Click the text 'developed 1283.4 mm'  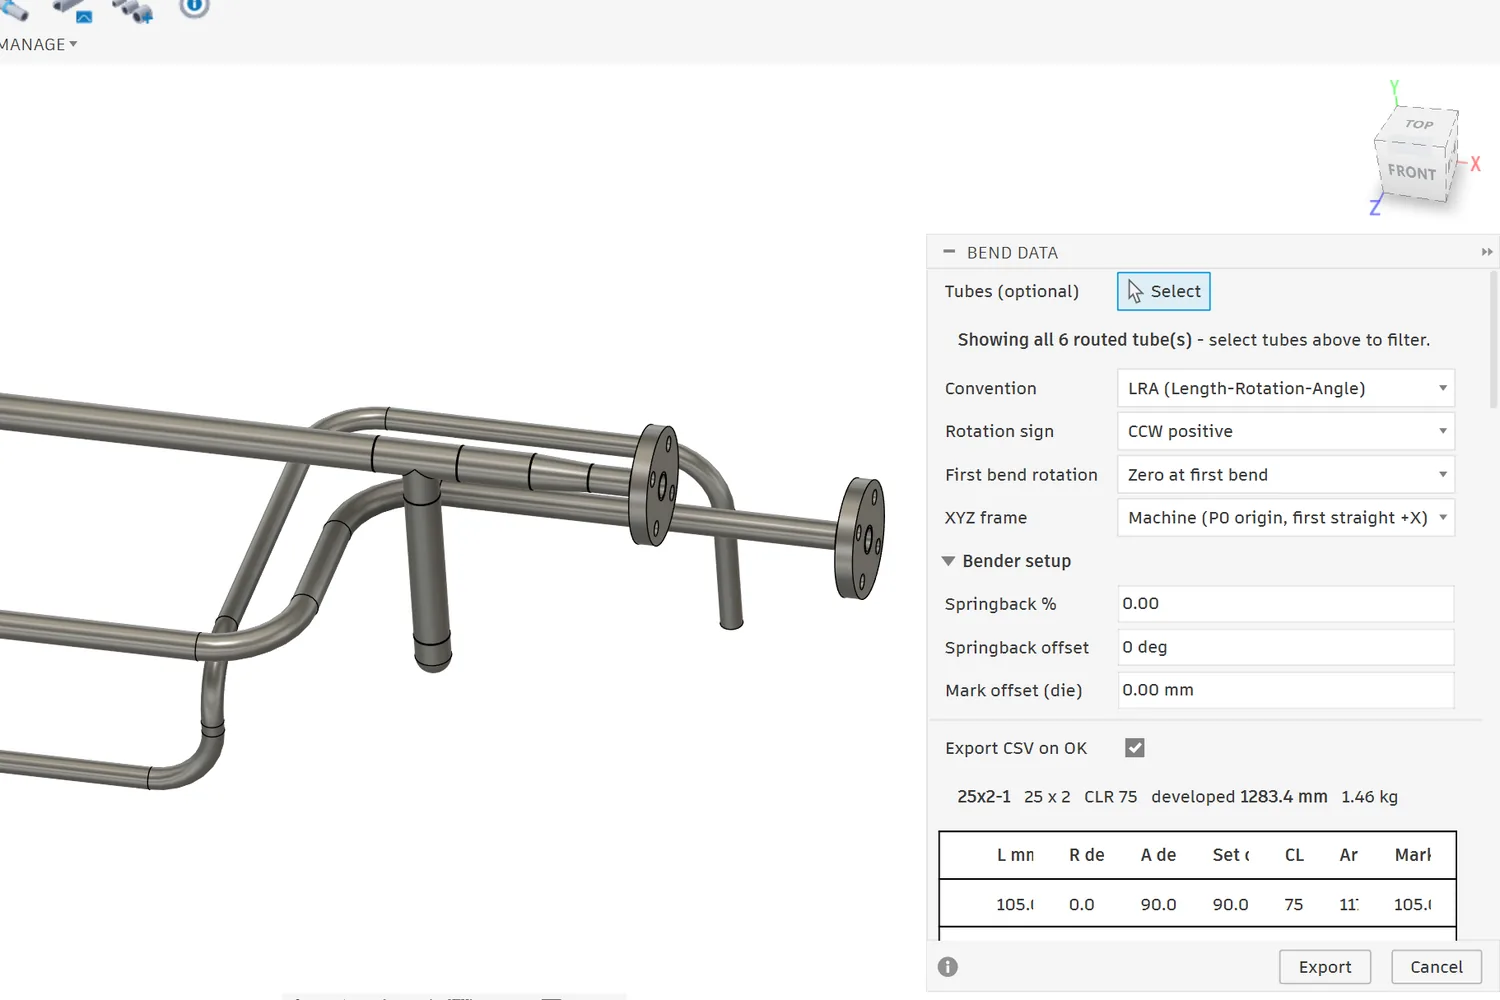1240,797
